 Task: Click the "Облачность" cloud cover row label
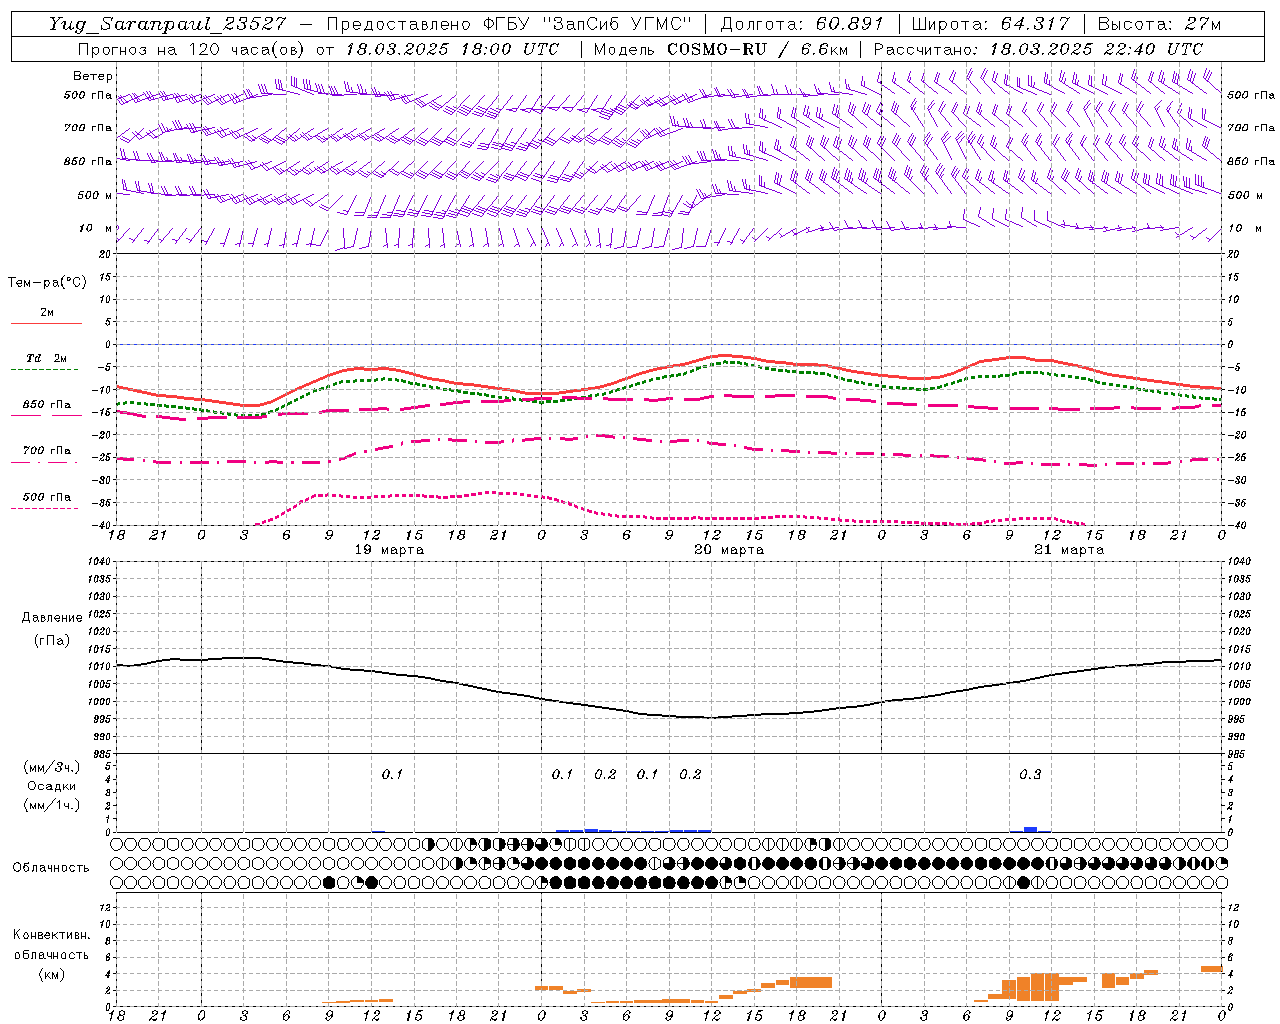pos(51,868)
